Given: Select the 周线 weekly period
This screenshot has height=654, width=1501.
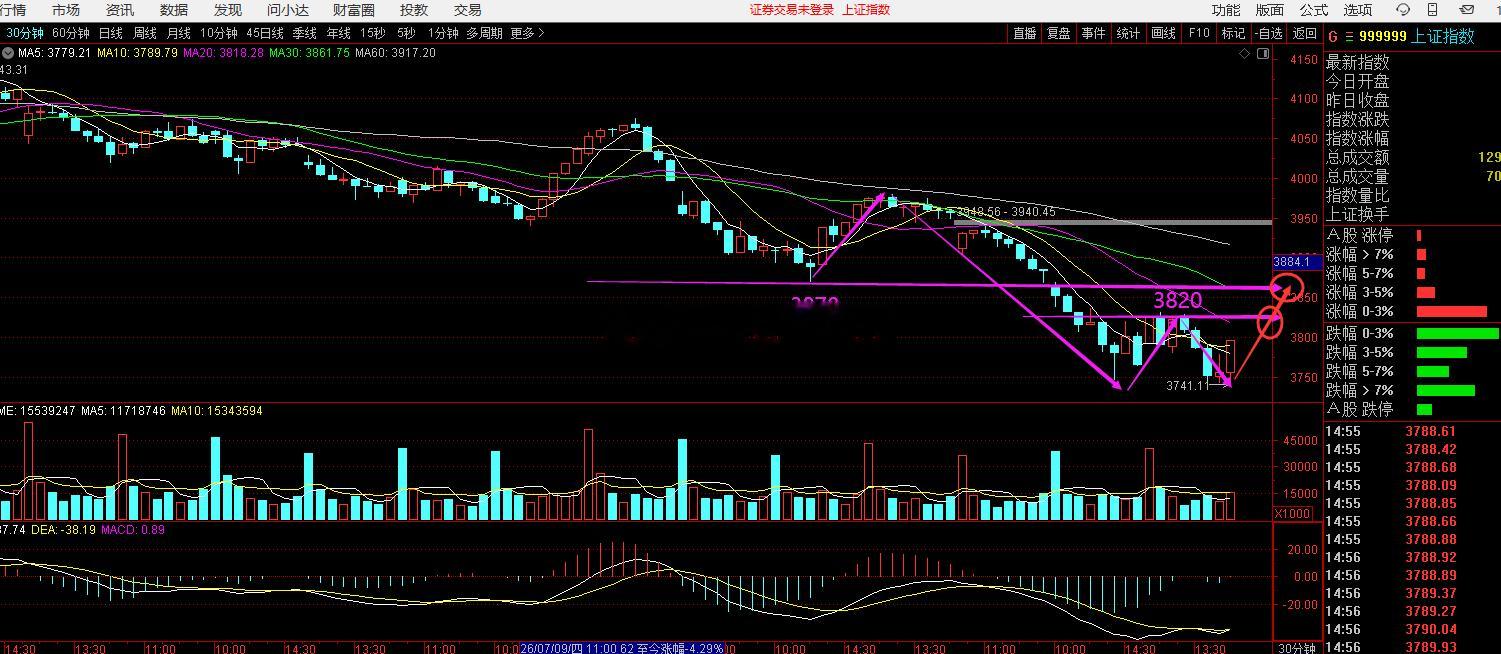Looking at the screenshot, I should (x=144, y=33).
